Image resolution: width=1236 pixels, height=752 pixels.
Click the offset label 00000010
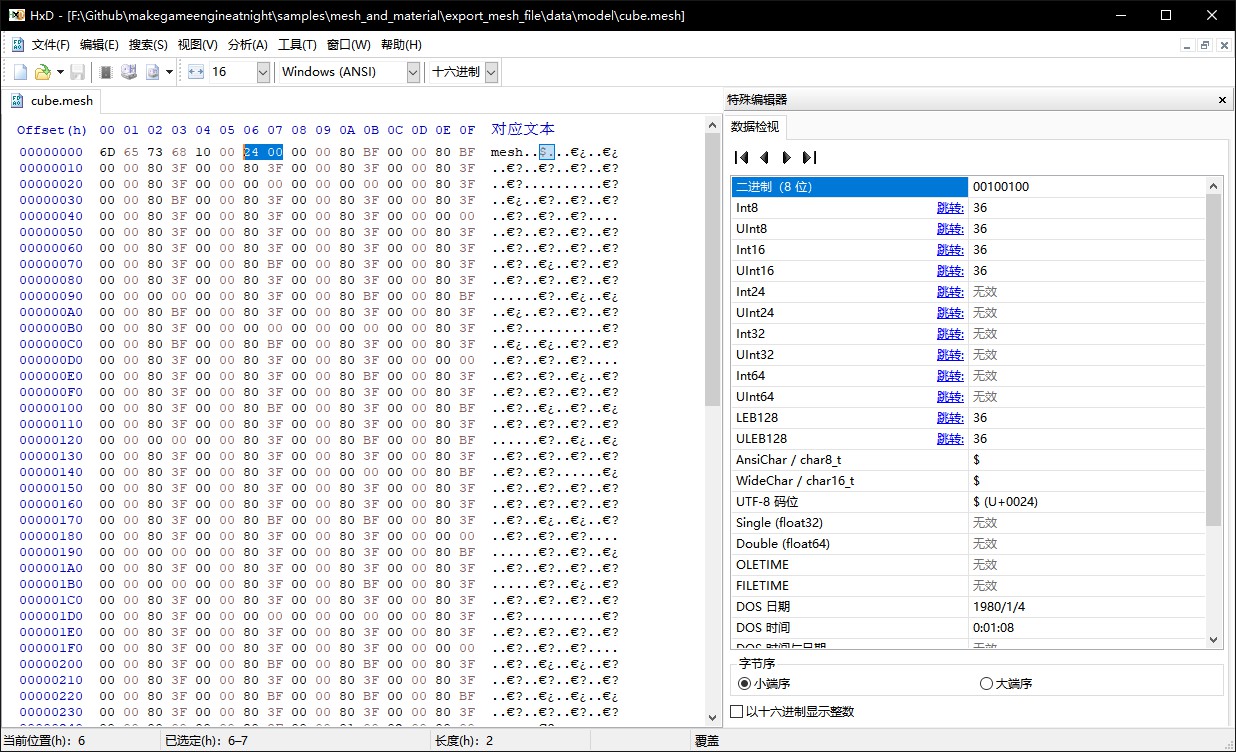pyautogui.click(x=51, y=168)
